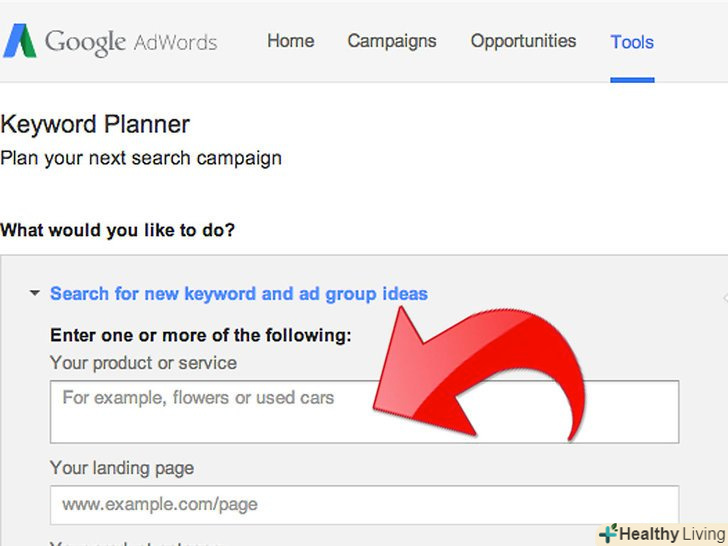Image resolution: width=728 pixels, height=546 pixels.
Task: Click 'Search for new keyword and ad group ideas'
Action: 239,294
